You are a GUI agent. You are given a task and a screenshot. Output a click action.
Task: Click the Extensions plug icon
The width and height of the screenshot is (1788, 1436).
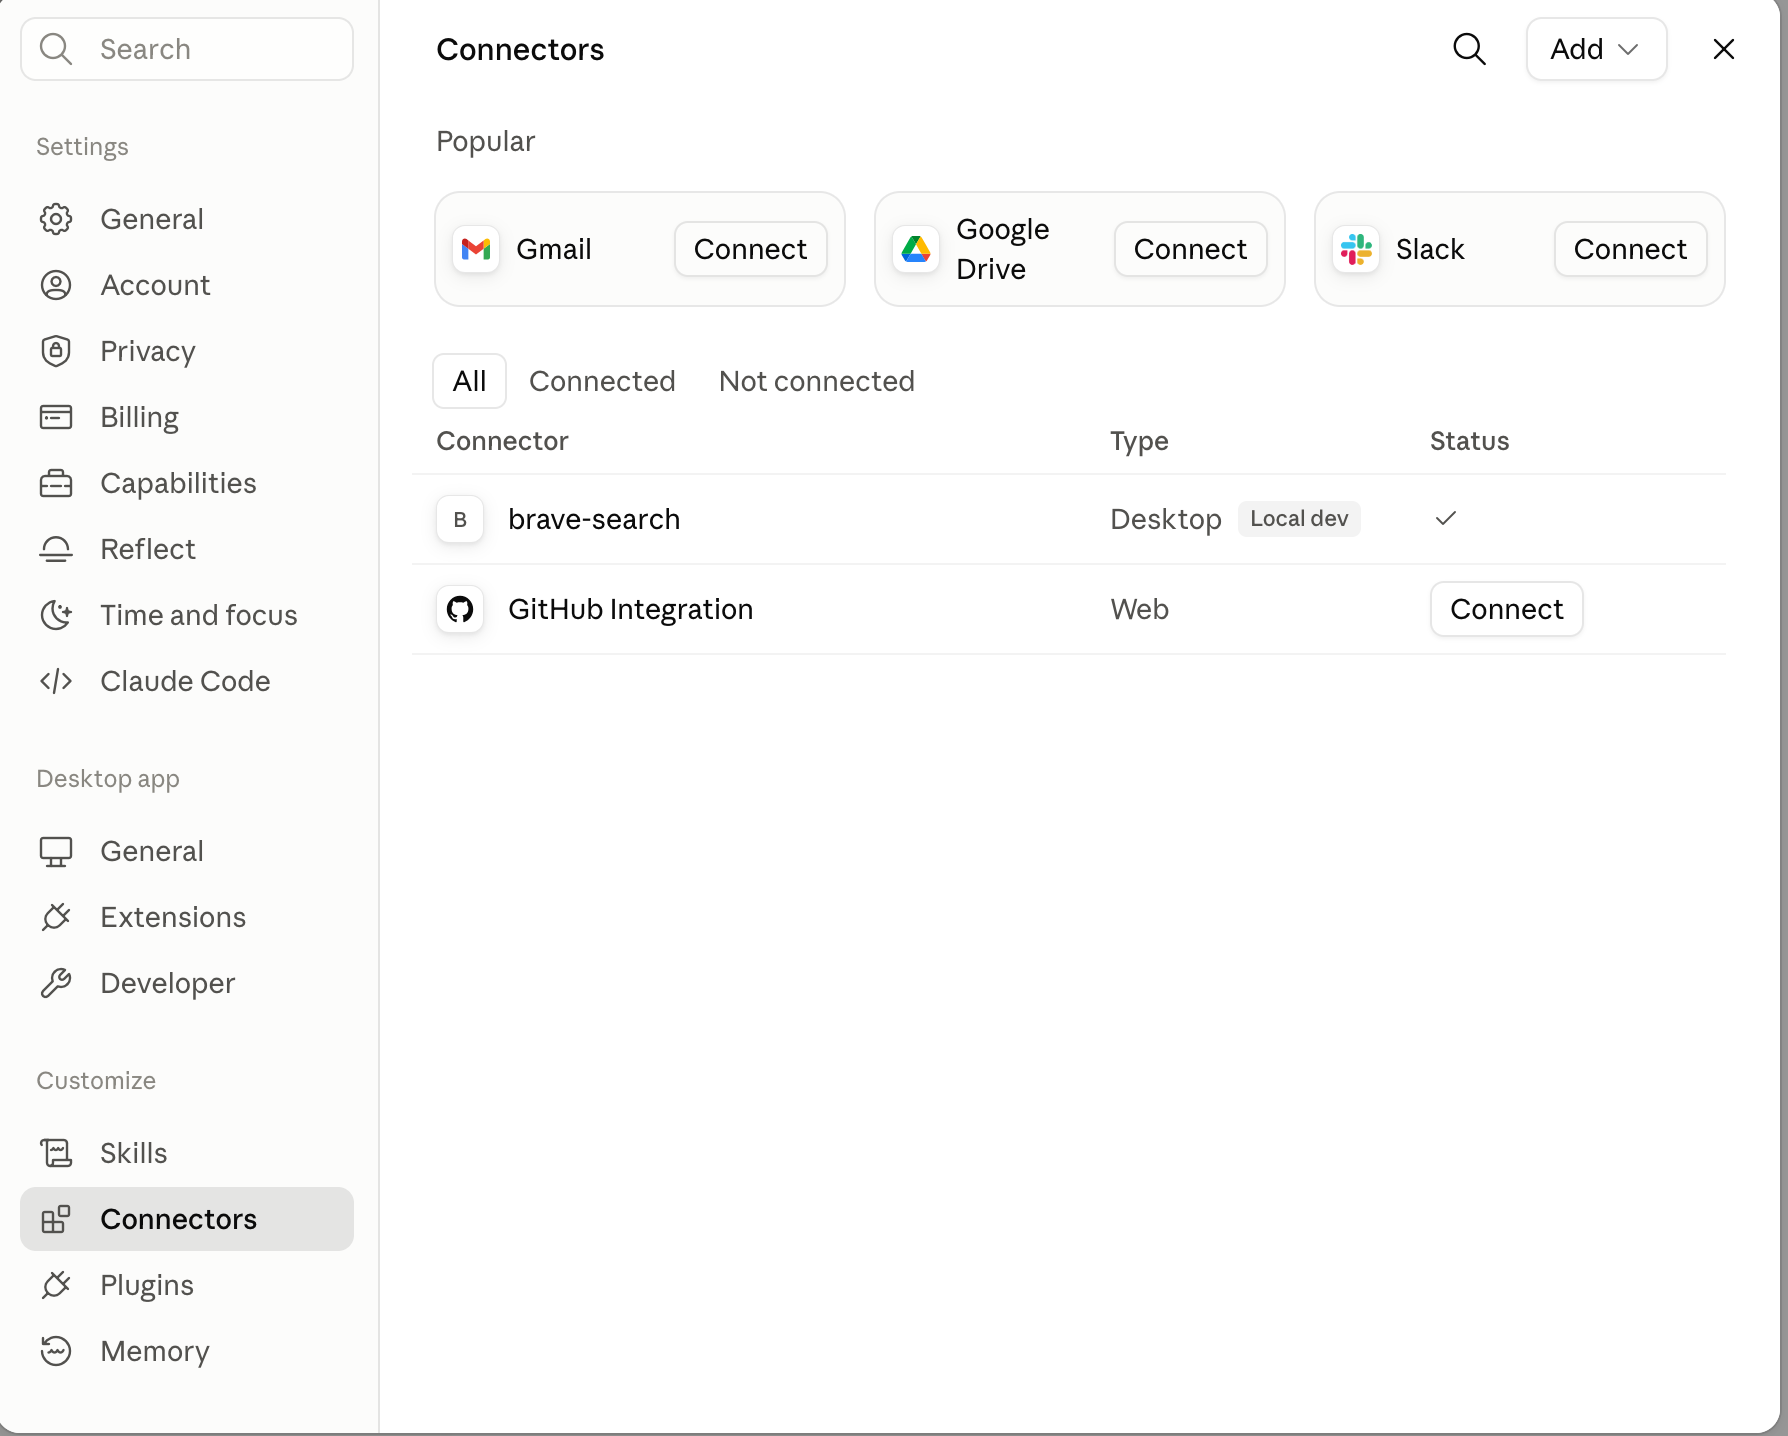point(56,917)
